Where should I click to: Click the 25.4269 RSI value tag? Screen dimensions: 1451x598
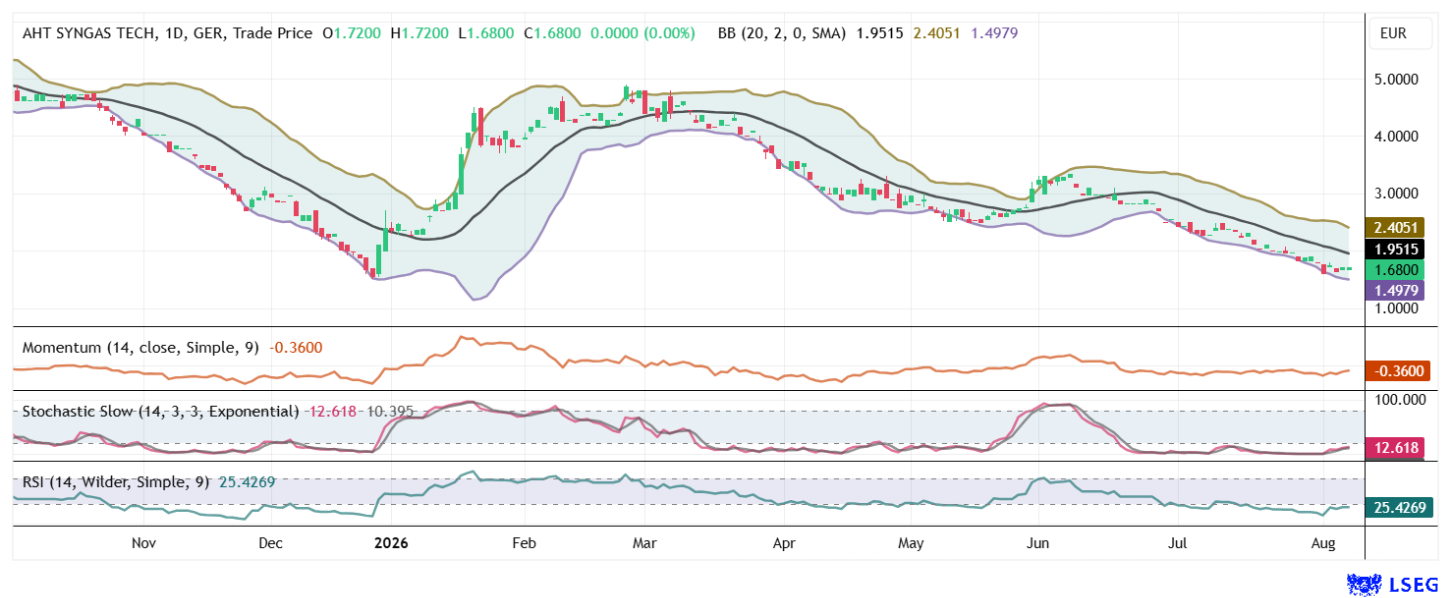(x=1399, y=508)
